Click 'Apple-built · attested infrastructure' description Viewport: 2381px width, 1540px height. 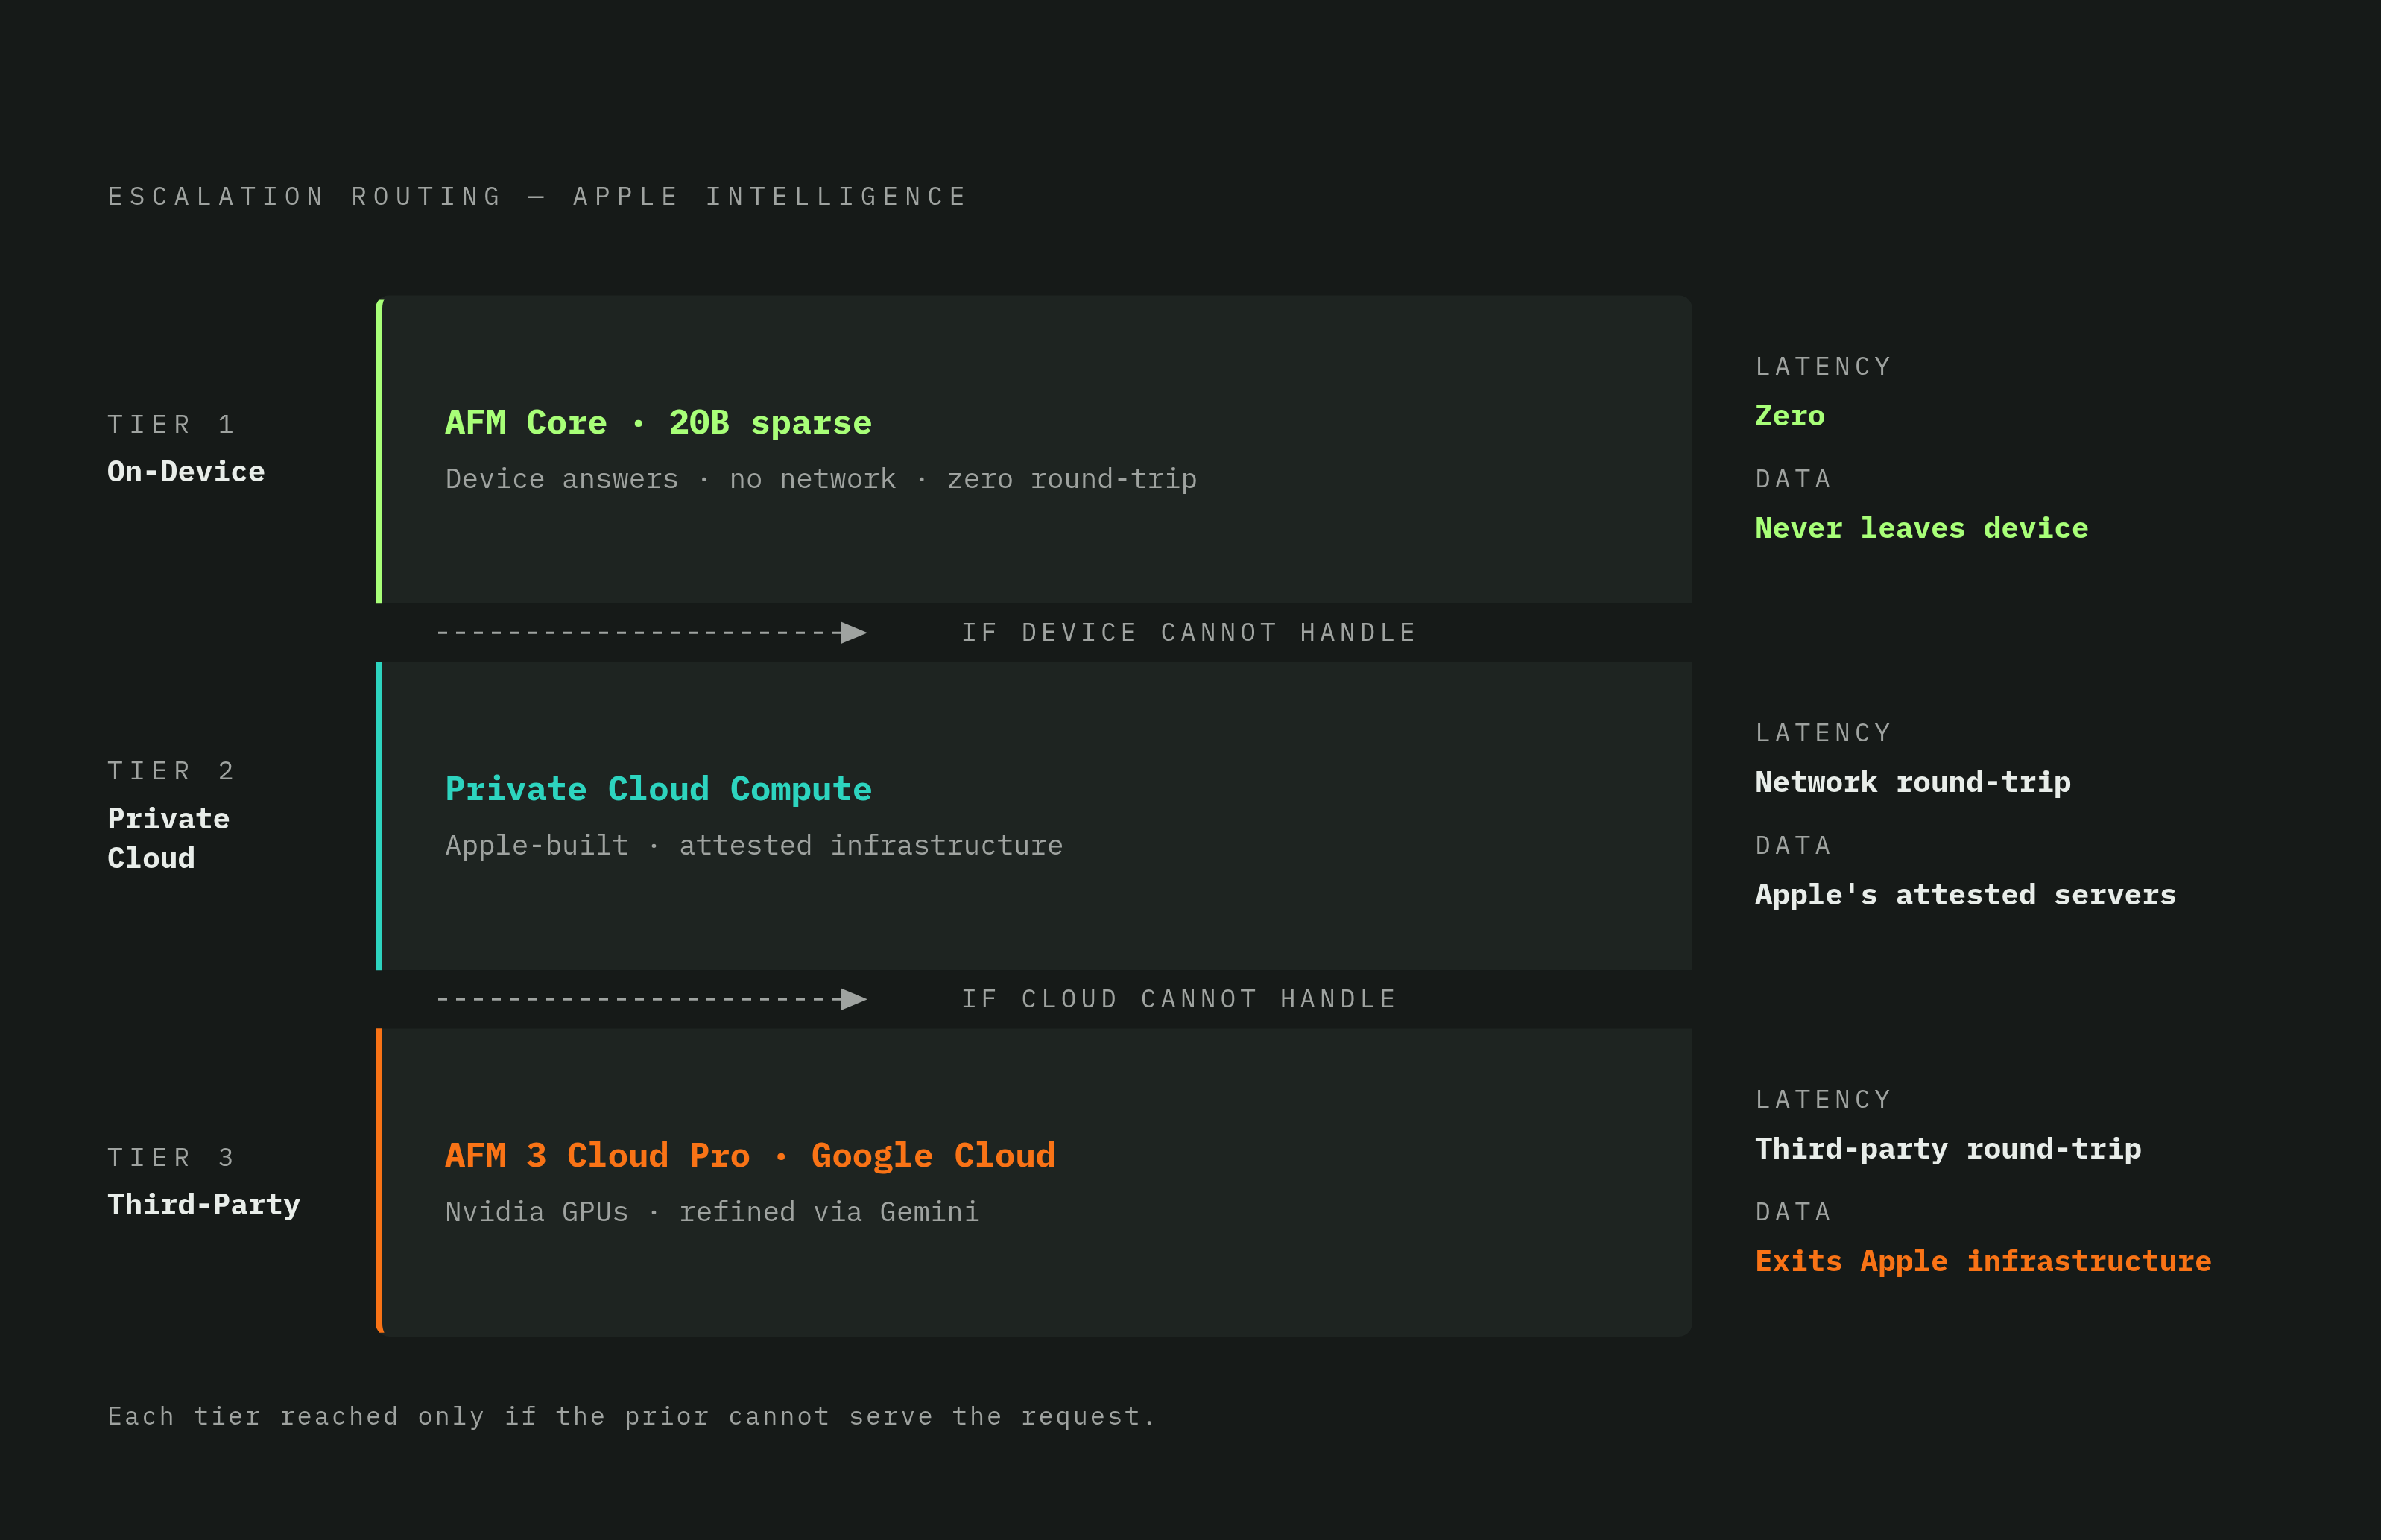tap(754, 846)
